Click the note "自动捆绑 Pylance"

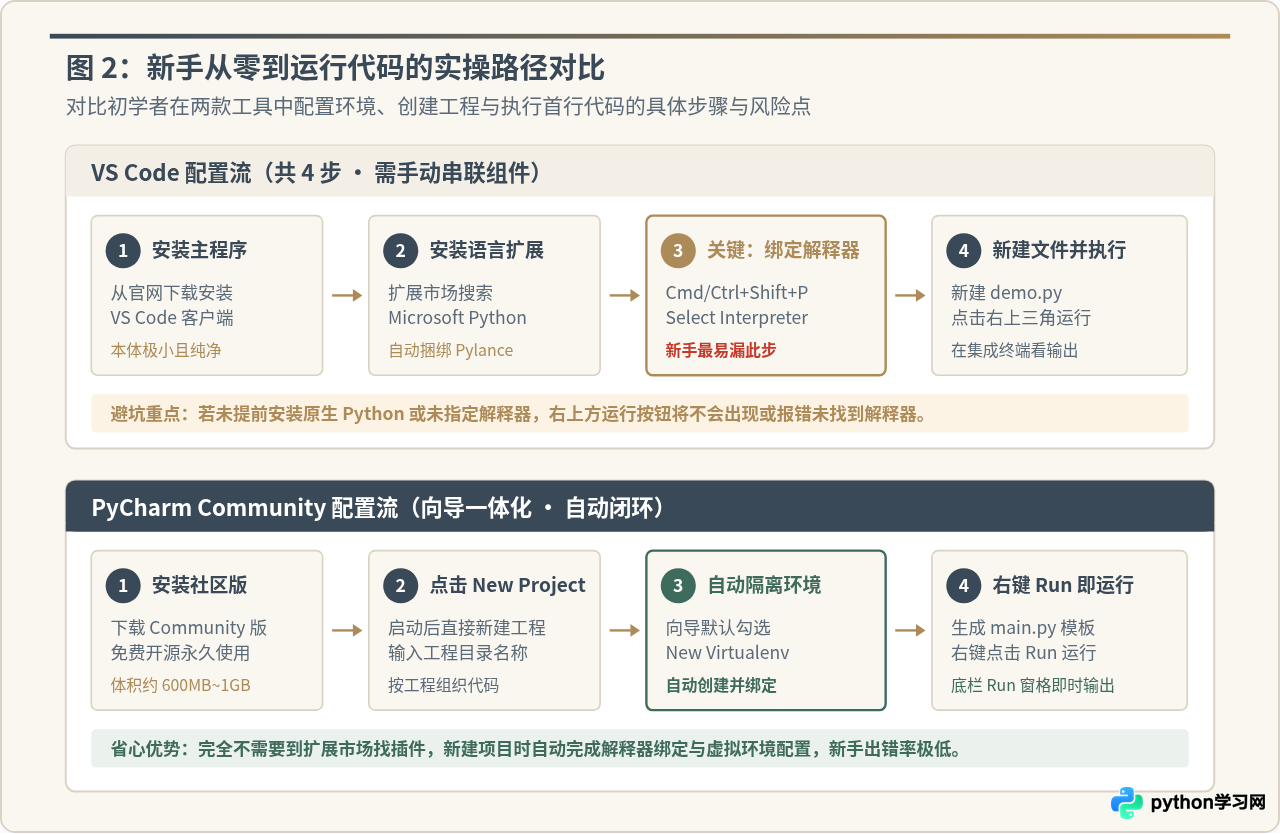coord(450,350)
